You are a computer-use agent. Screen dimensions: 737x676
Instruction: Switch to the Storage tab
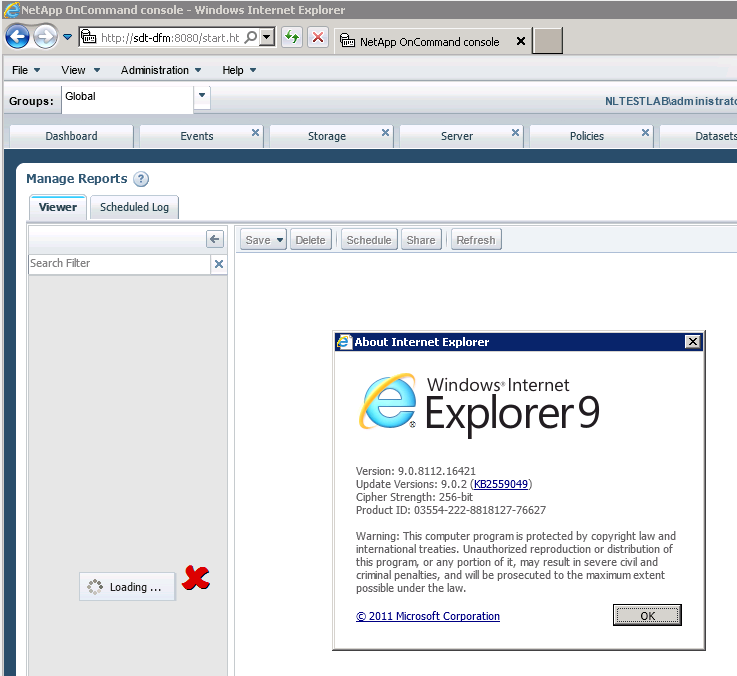(327, 136)
